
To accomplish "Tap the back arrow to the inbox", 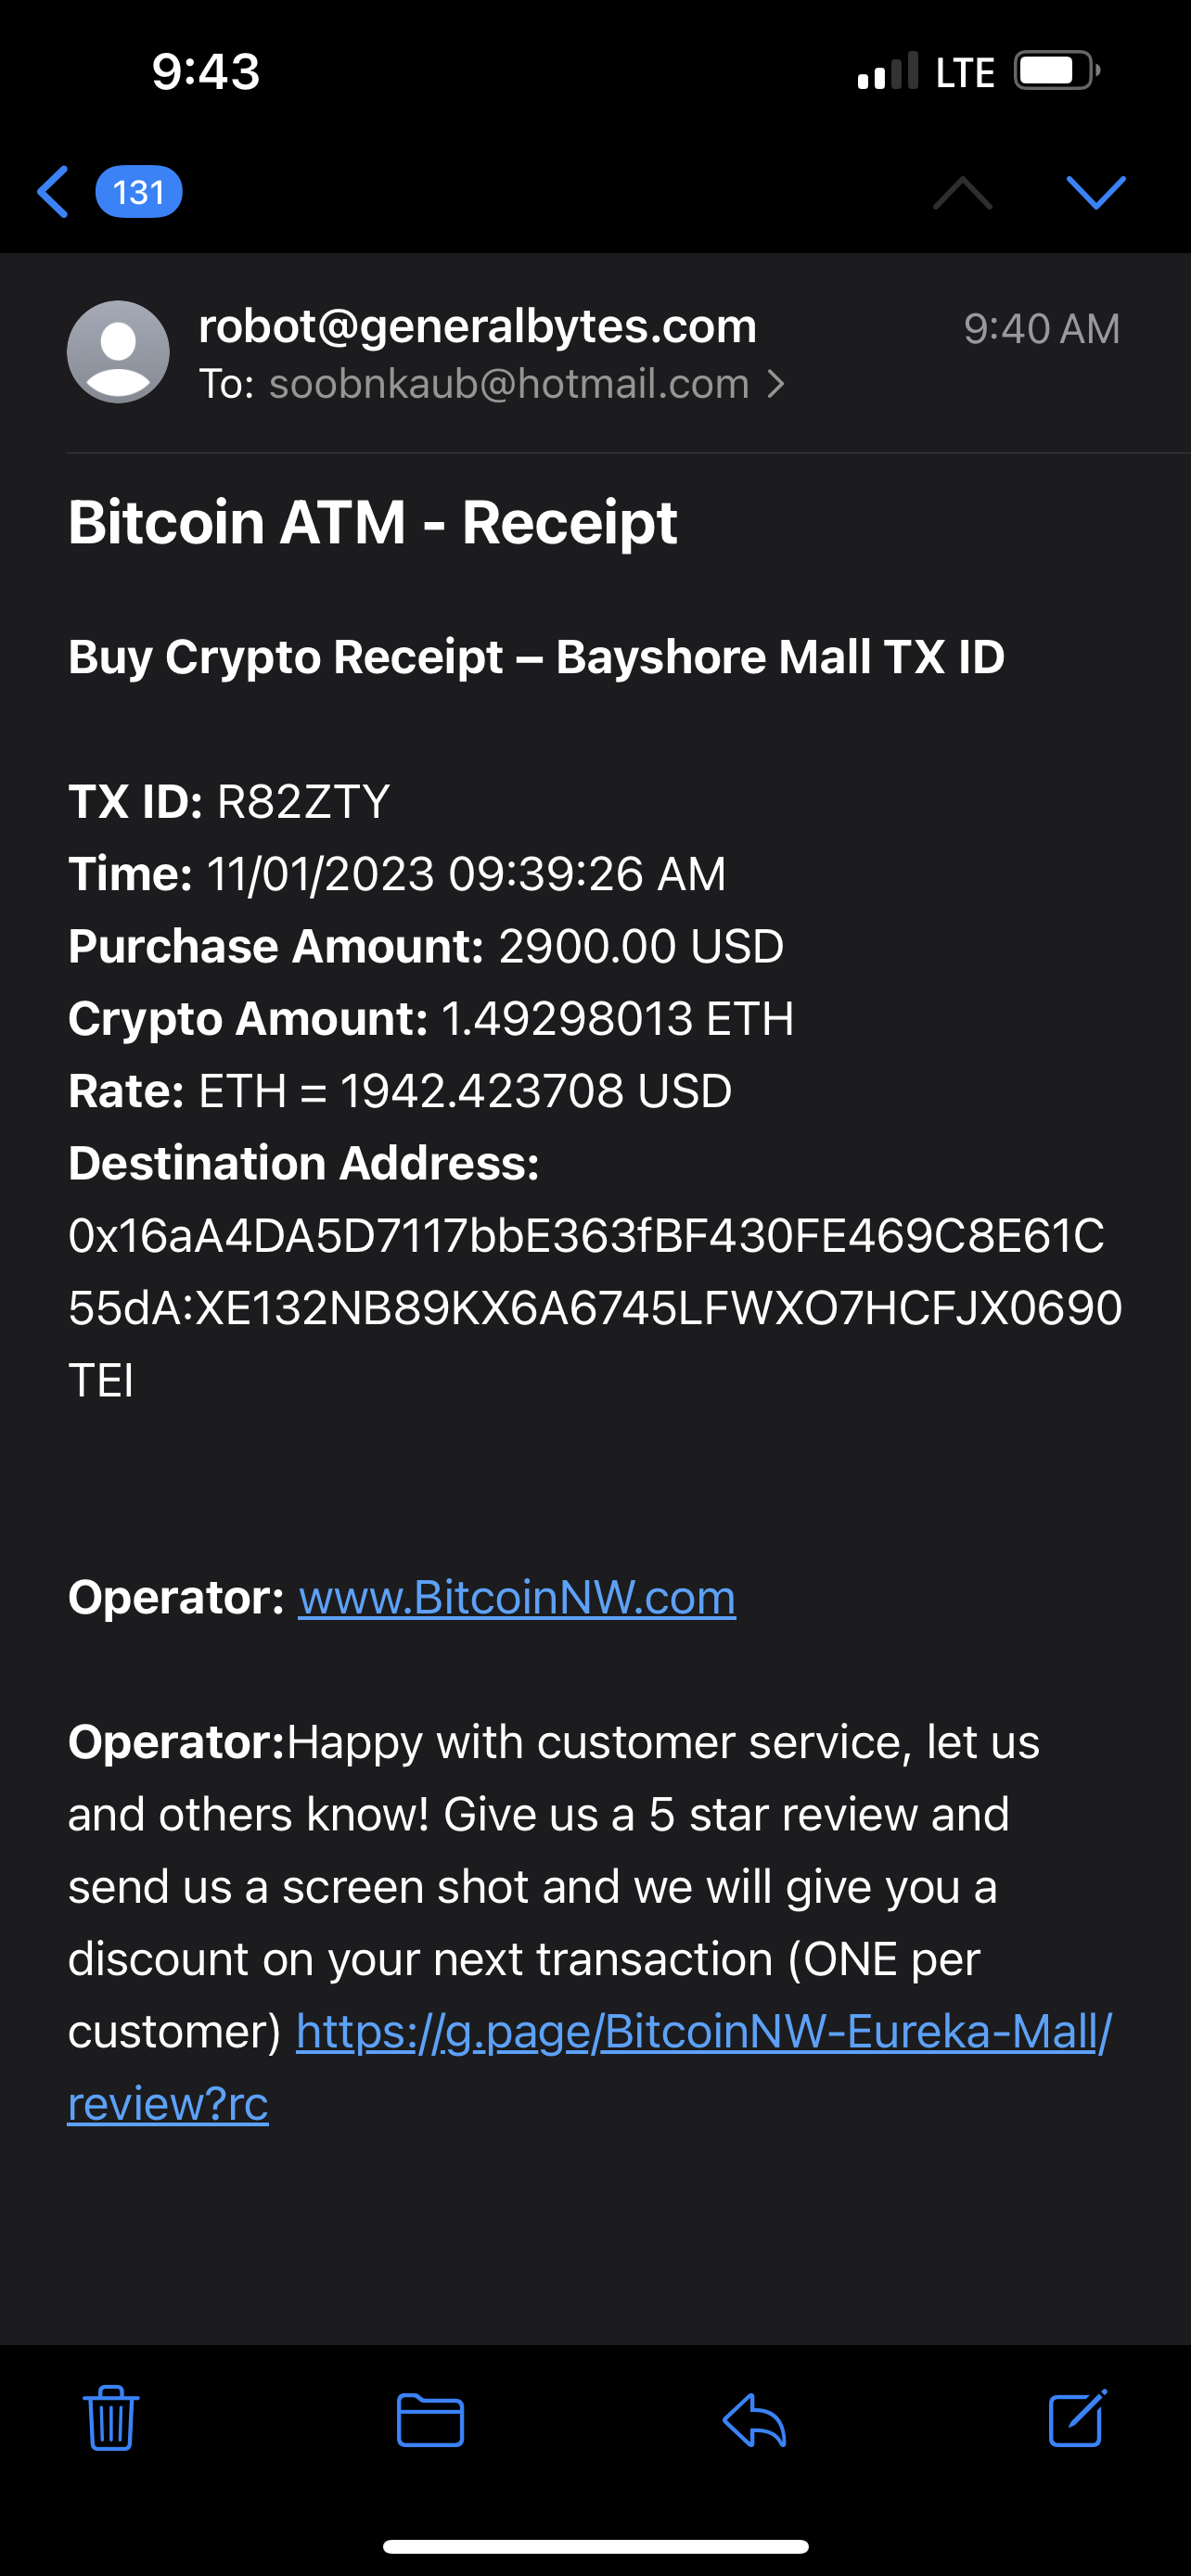I will pos(53,192).
